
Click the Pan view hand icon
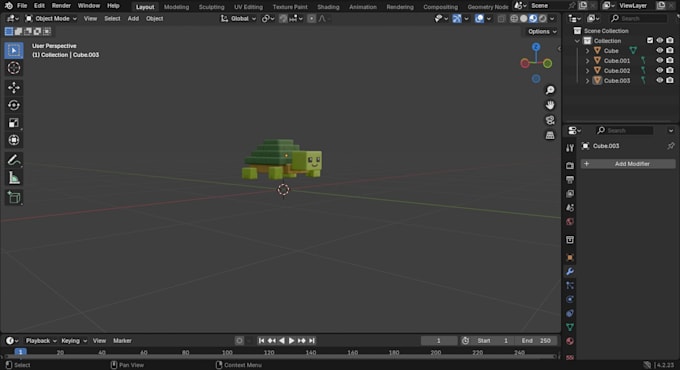pyautogui.click(x=550, y=105)
